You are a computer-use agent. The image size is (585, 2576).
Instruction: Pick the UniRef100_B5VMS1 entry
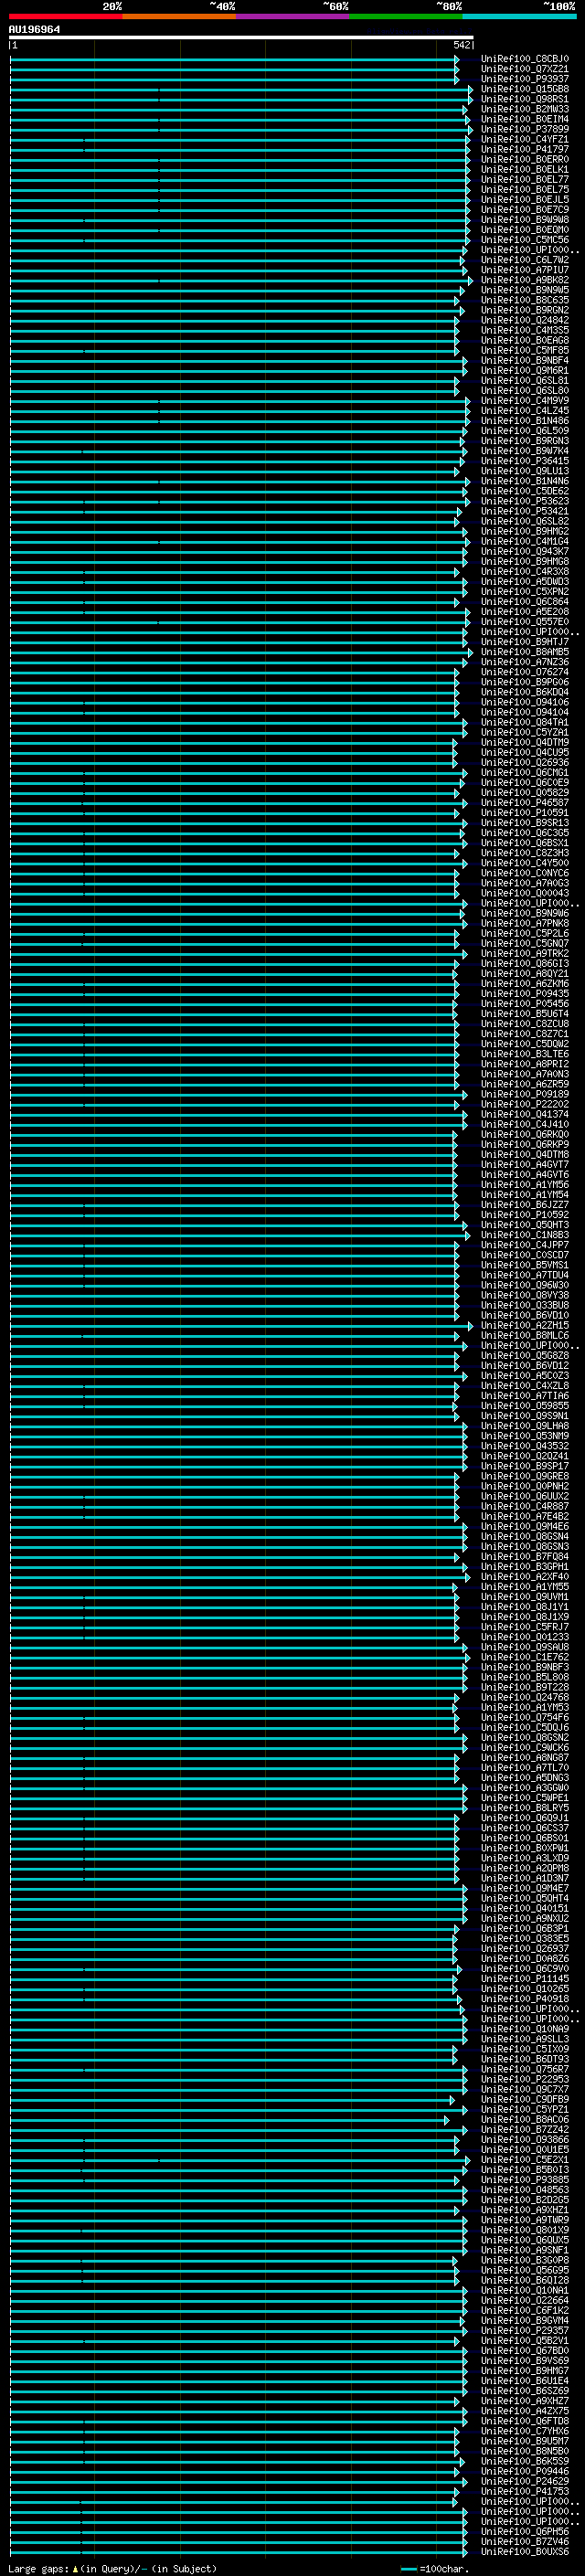525,1265
